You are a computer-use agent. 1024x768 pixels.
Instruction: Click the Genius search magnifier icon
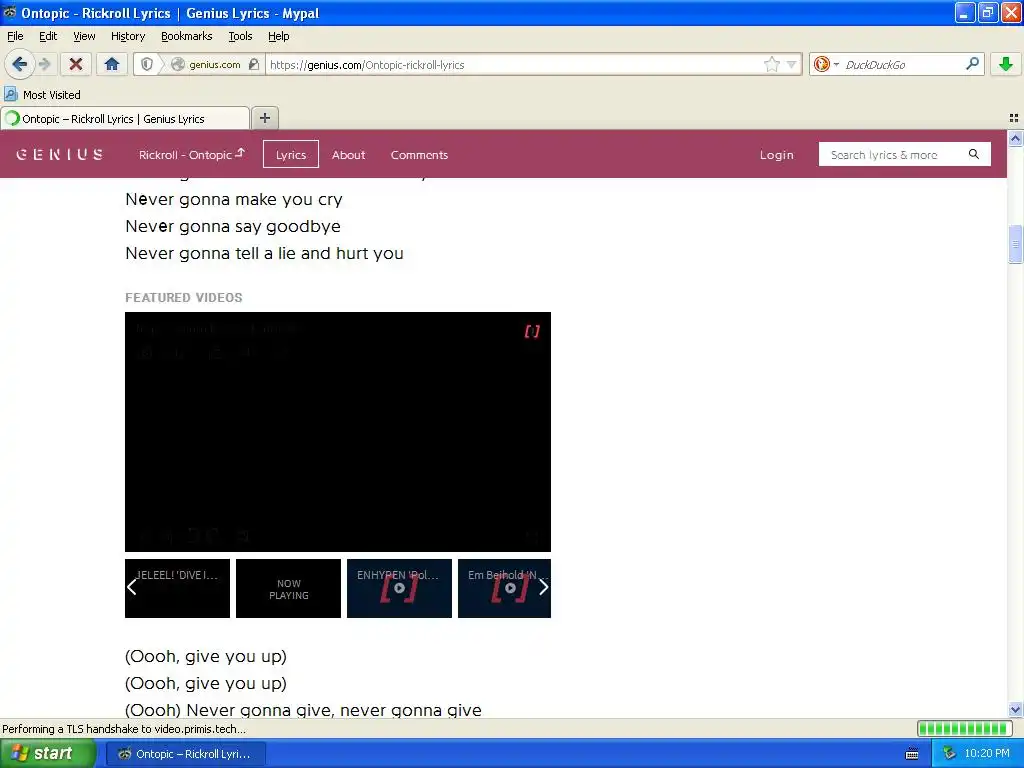pos(974,154)
